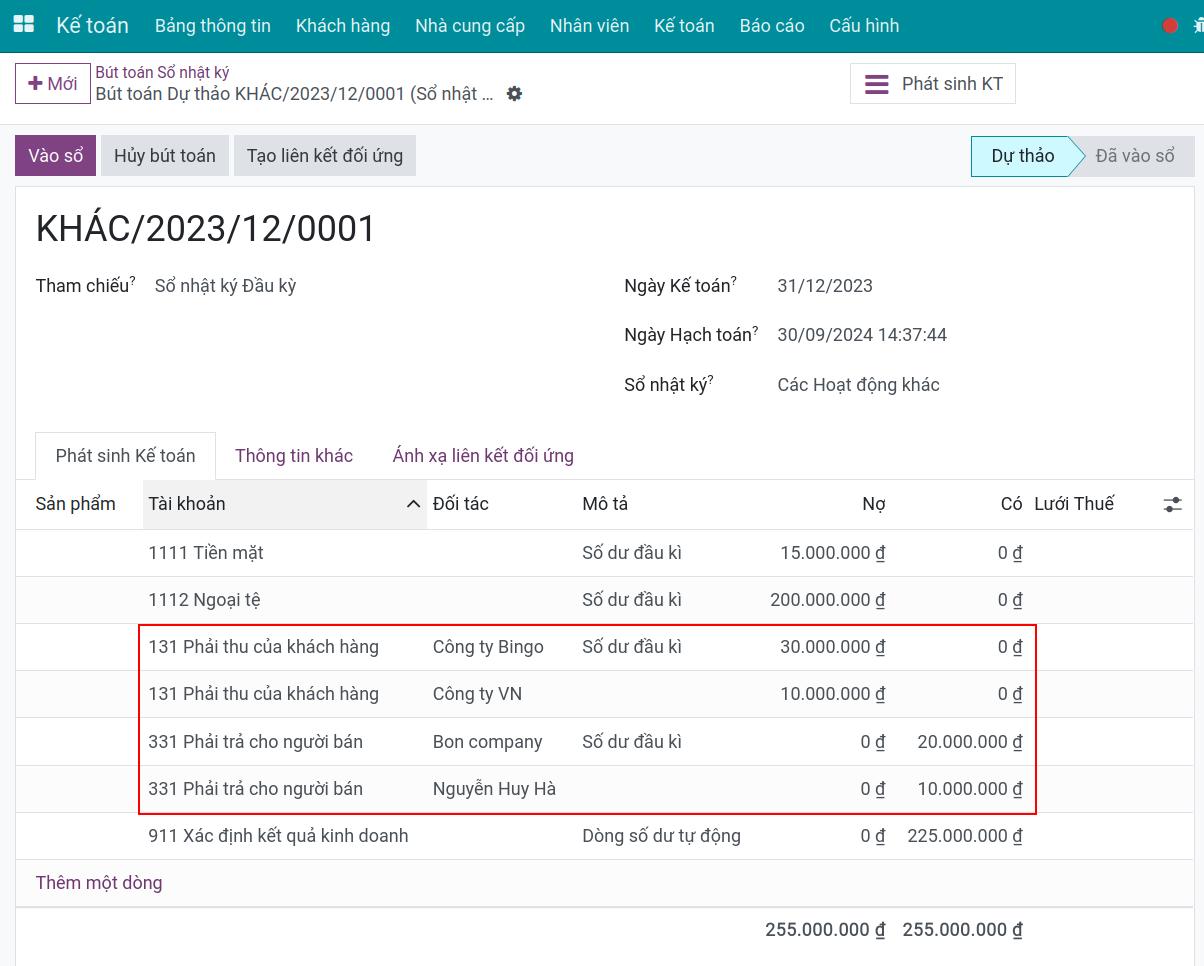Switch to Ánh xạ liên kết đối ứng tab
The width and height of the screenshot is (1204, 966).
(x=483, y=456)
